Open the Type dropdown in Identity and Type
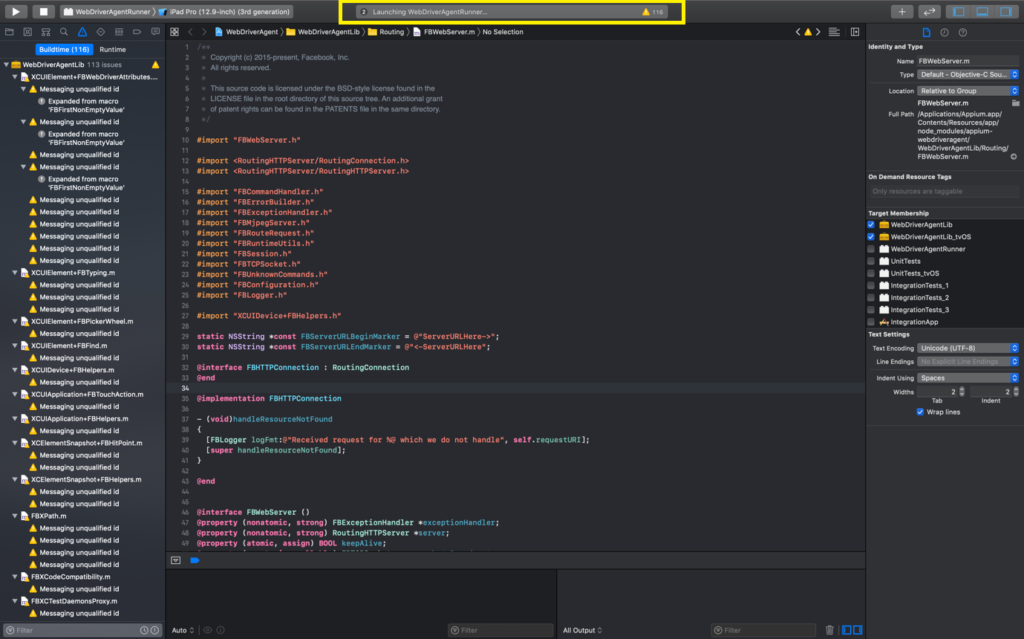 tap(968, 74)
